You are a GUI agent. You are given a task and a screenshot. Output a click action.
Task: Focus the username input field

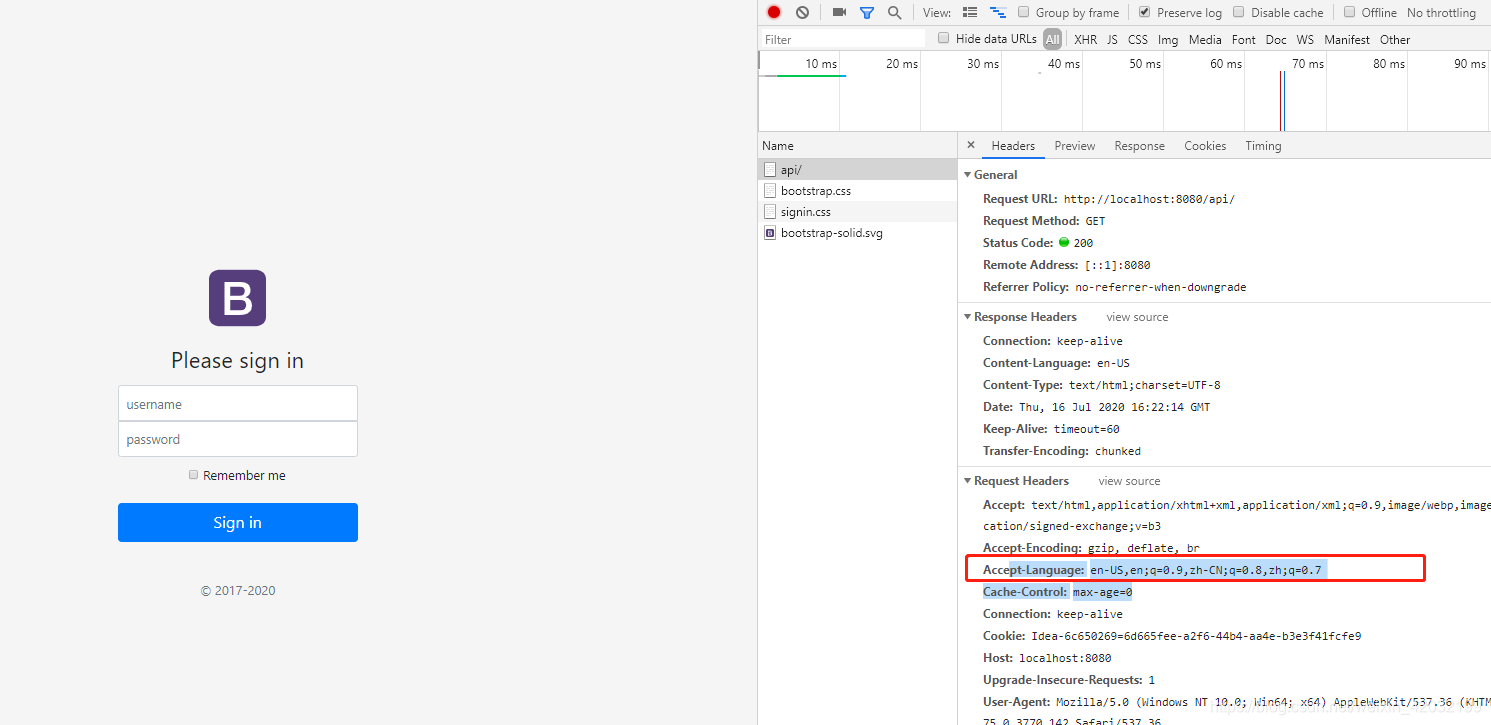tap(238, 404)
